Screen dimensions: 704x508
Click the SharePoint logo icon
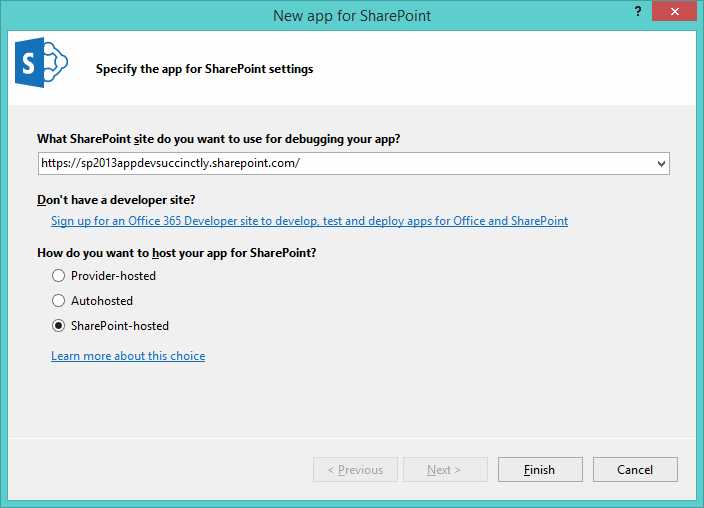(41, 62)
